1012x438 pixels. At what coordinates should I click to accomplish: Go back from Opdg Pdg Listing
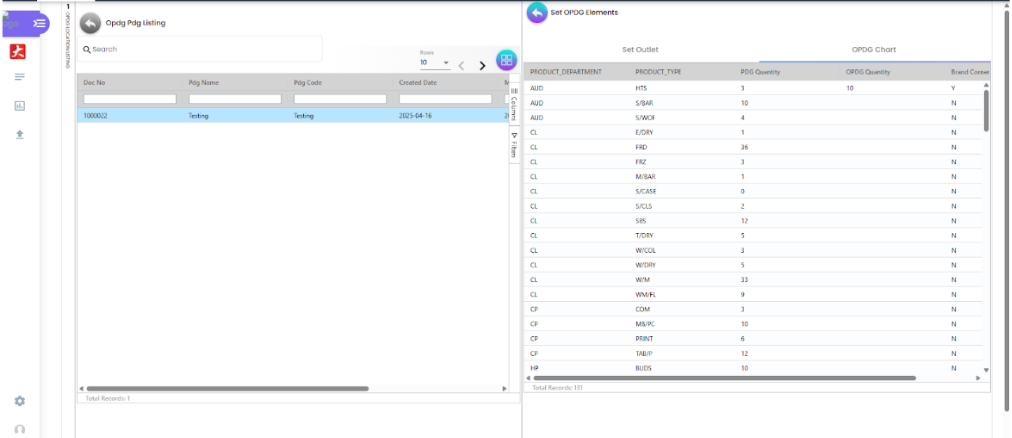pyautogui.click(x=90, y=23)
